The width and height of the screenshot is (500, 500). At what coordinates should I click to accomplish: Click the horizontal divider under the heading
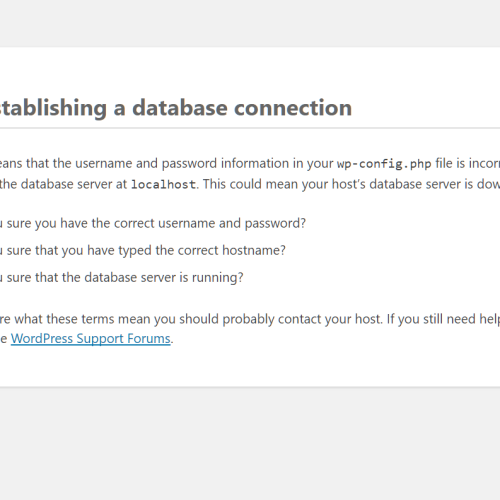250,128
